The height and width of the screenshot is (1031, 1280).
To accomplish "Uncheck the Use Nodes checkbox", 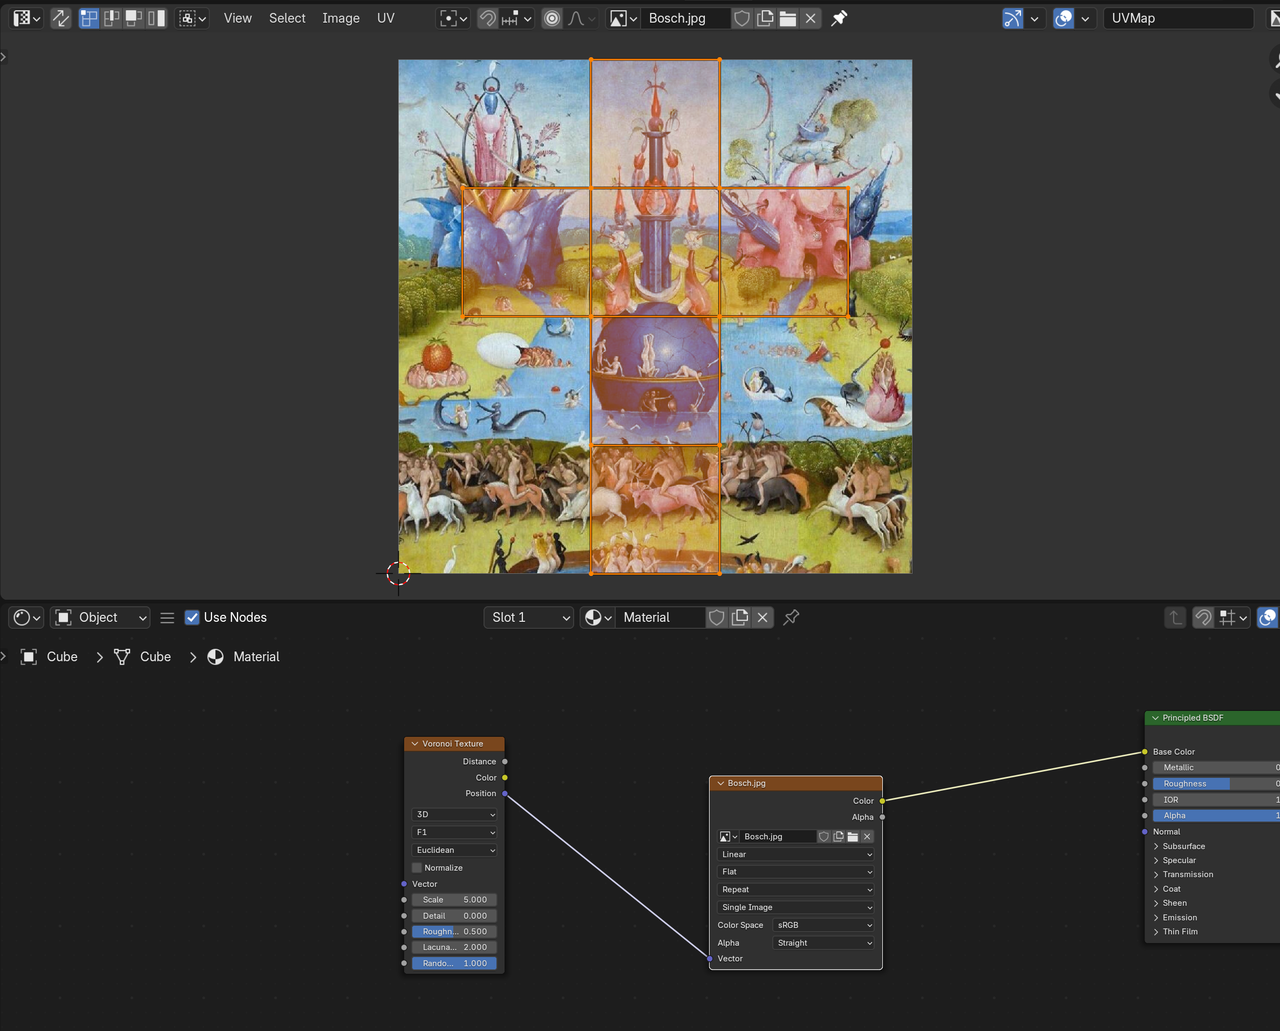I will (193, 617).
